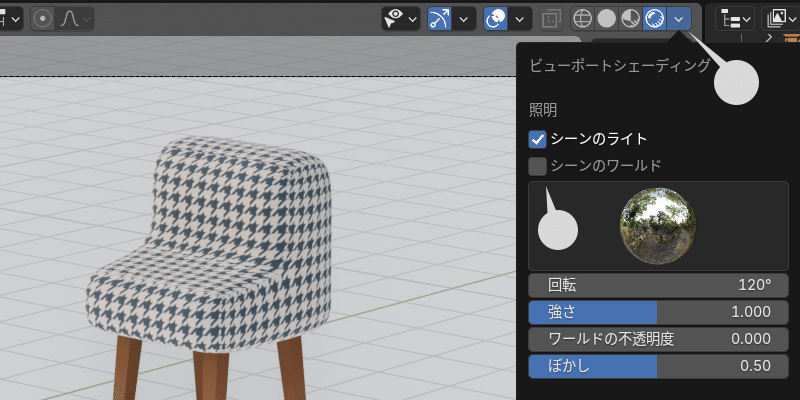The width and height of the screenshot is (800, 400).
Task: Select Rendered shading mode icon
Action: [654, 19]
